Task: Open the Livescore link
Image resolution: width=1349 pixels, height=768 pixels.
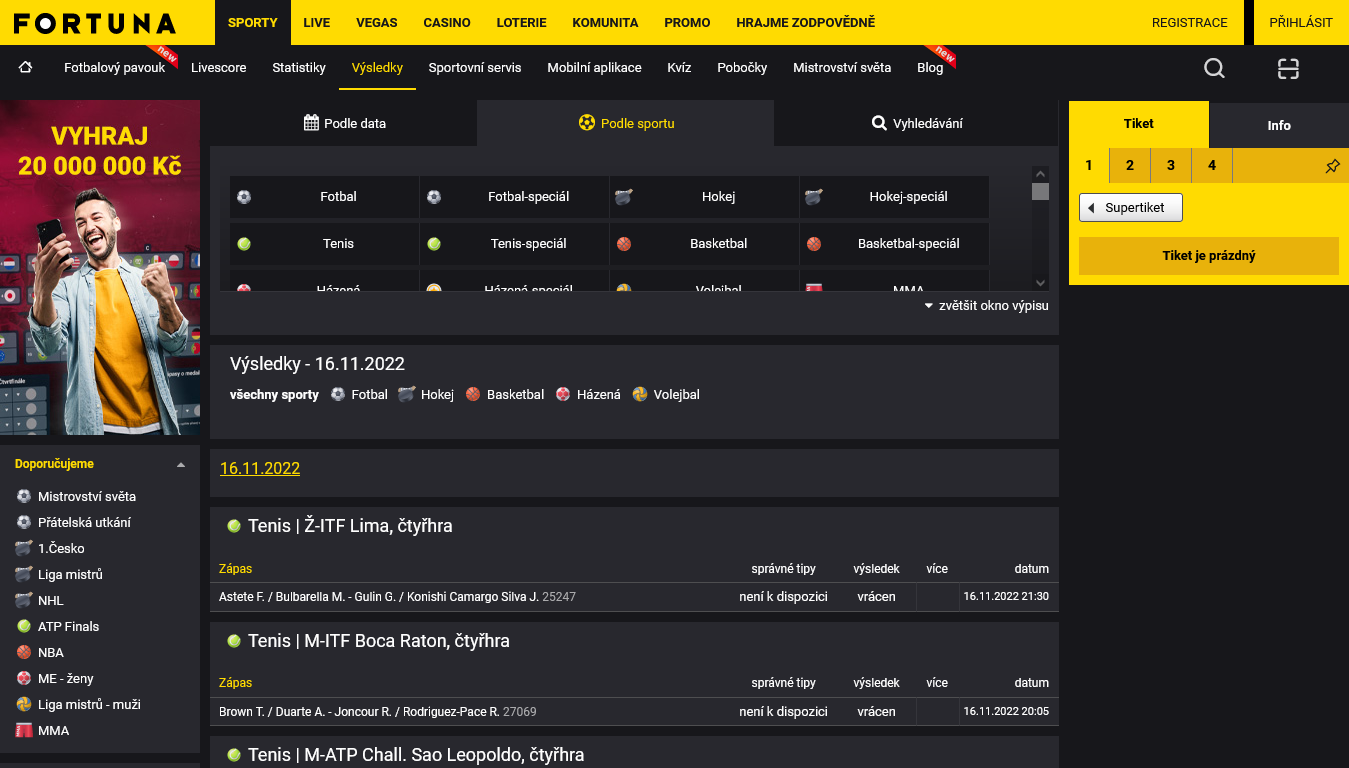Action: pos(219,68)
